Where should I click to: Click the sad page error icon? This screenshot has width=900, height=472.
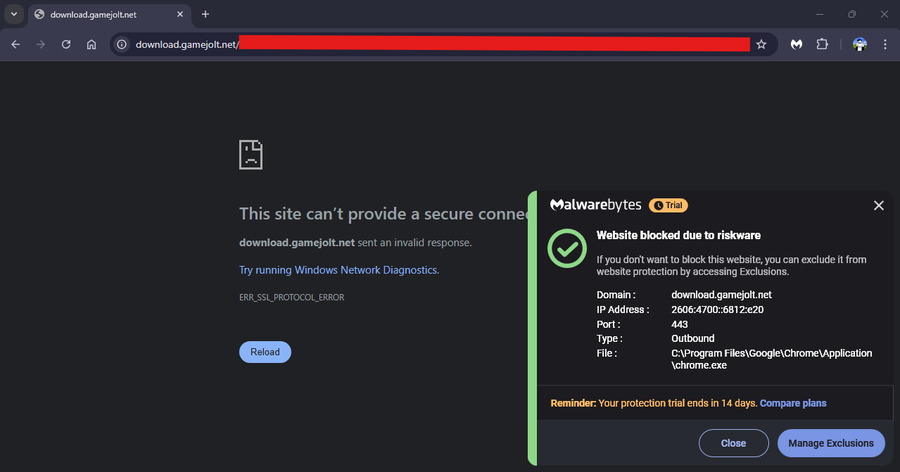click(x=251, y=154)
